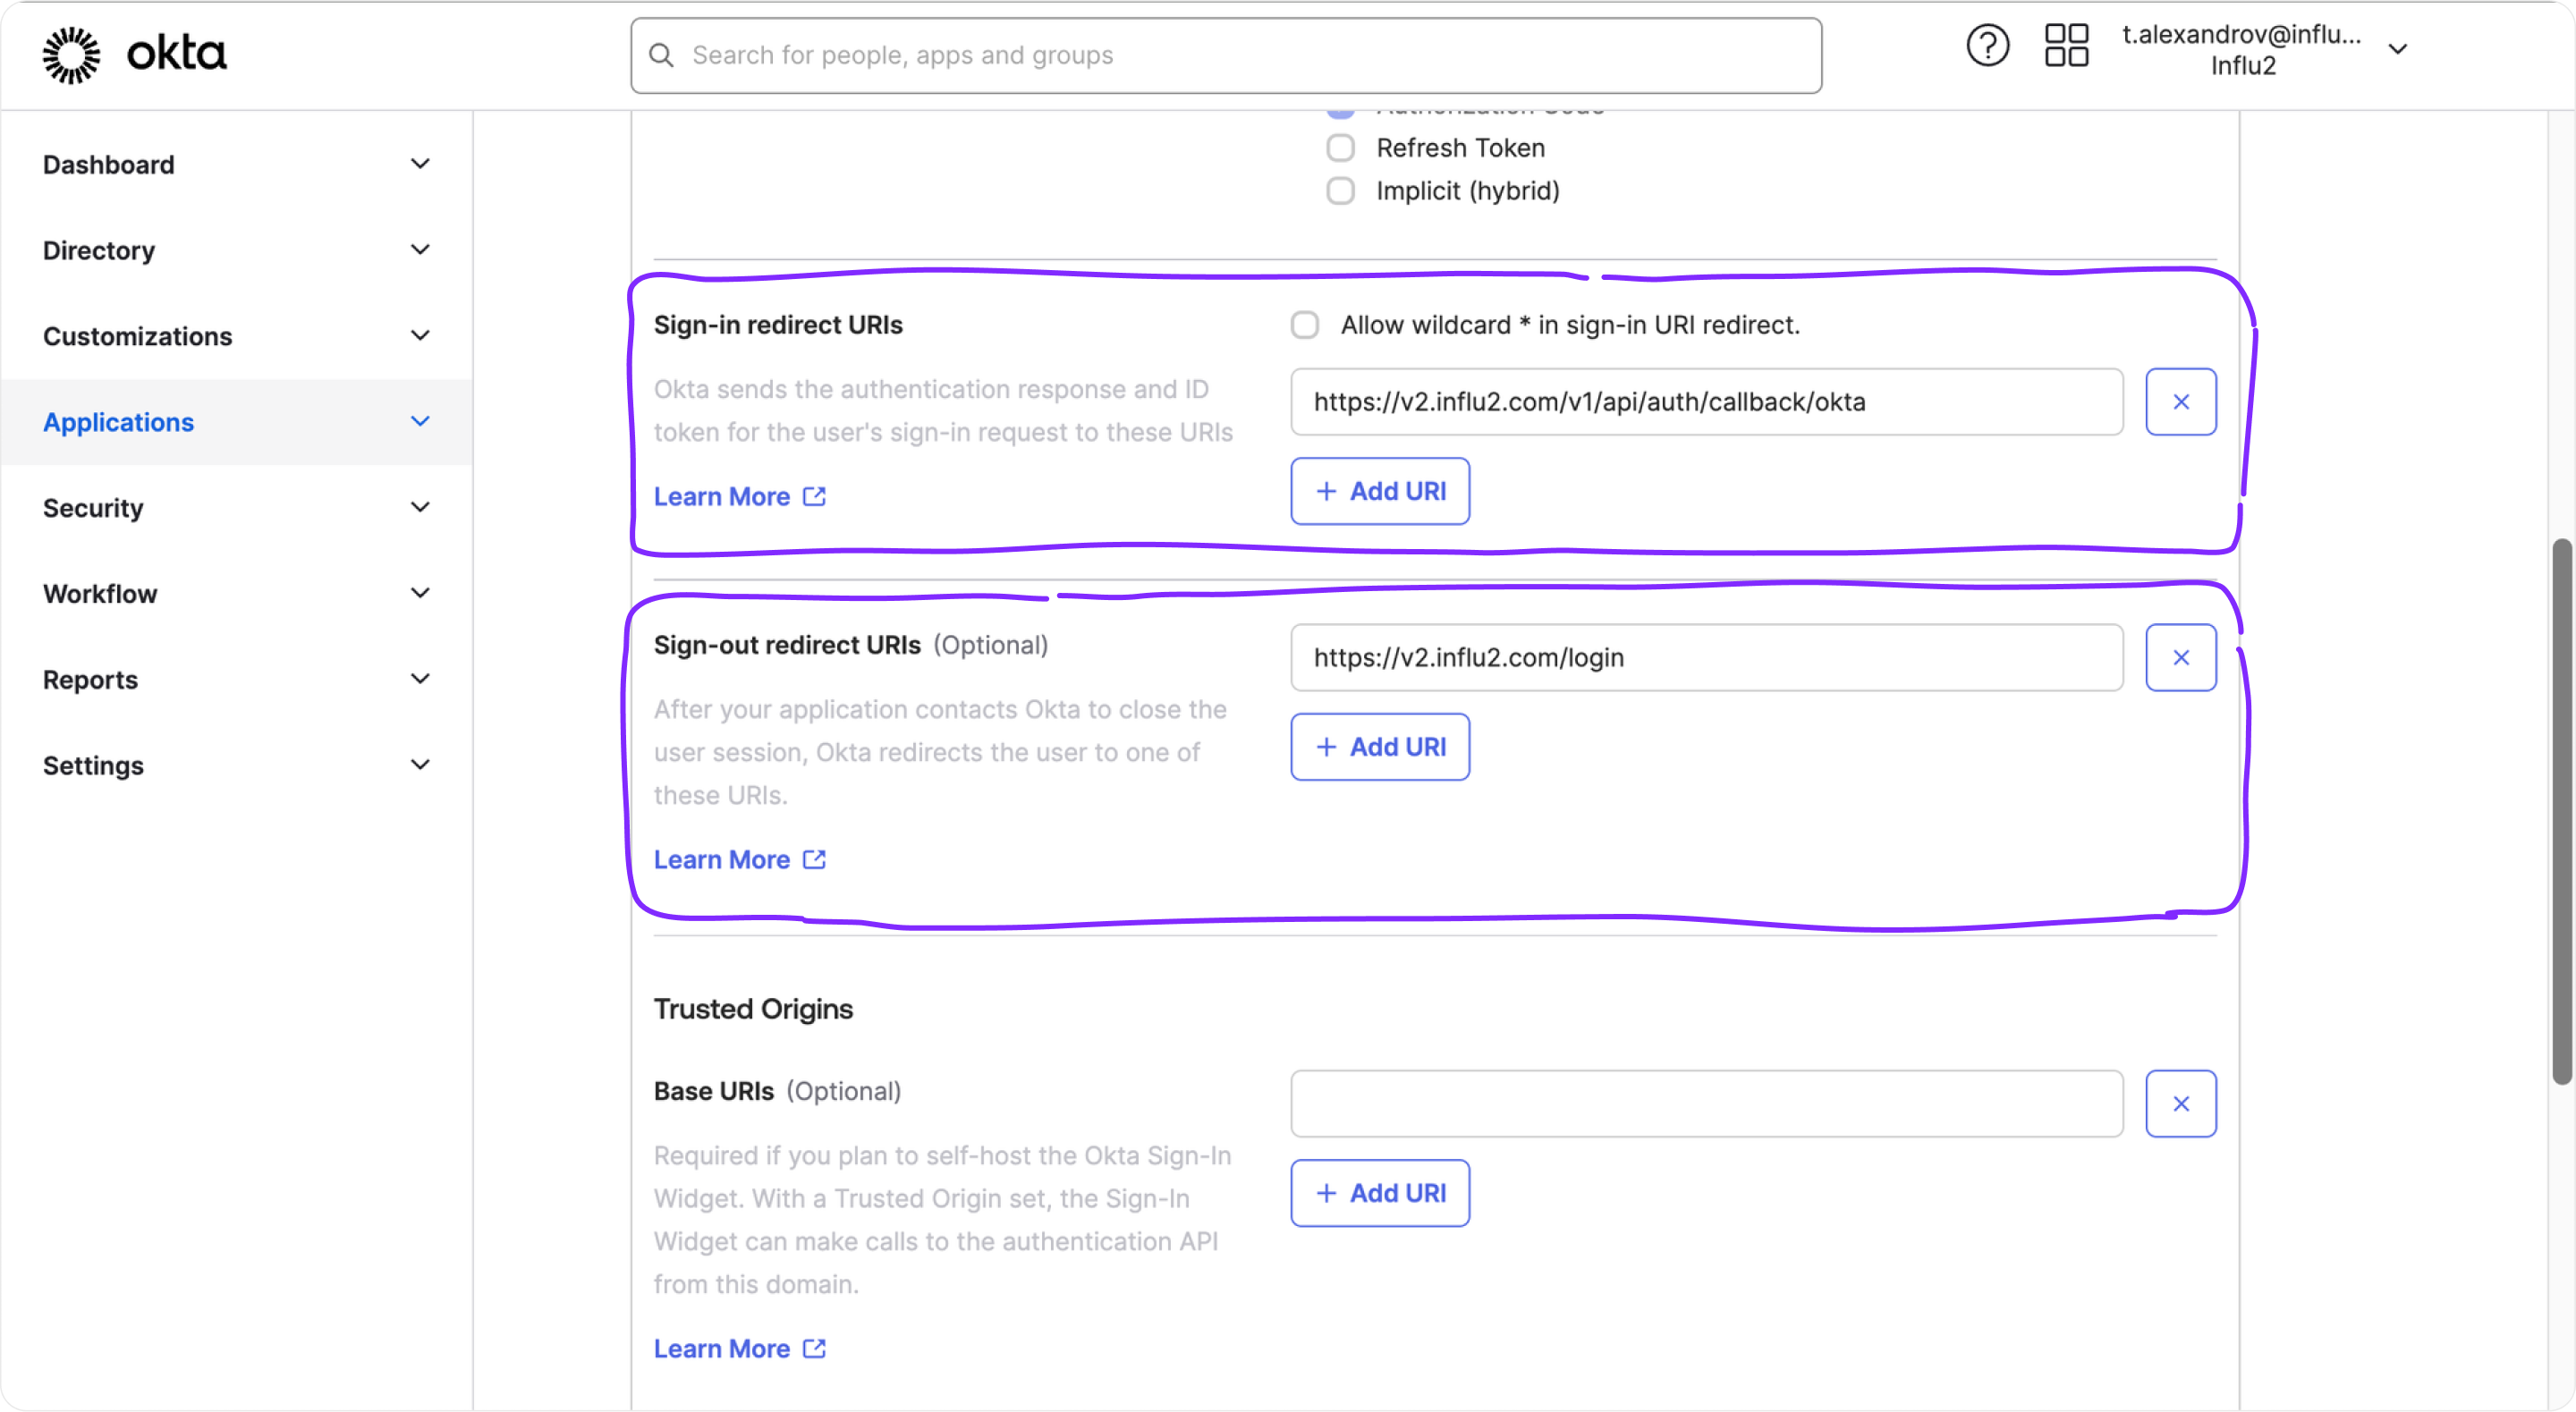
Task: Open external link icon beside sign-out Learn More
Action: tap(814, 859)
